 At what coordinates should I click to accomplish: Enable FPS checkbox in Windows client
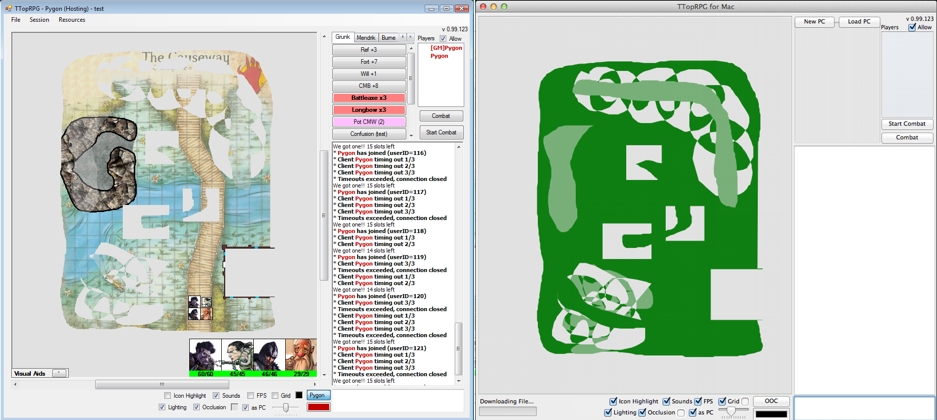(250, 396)
